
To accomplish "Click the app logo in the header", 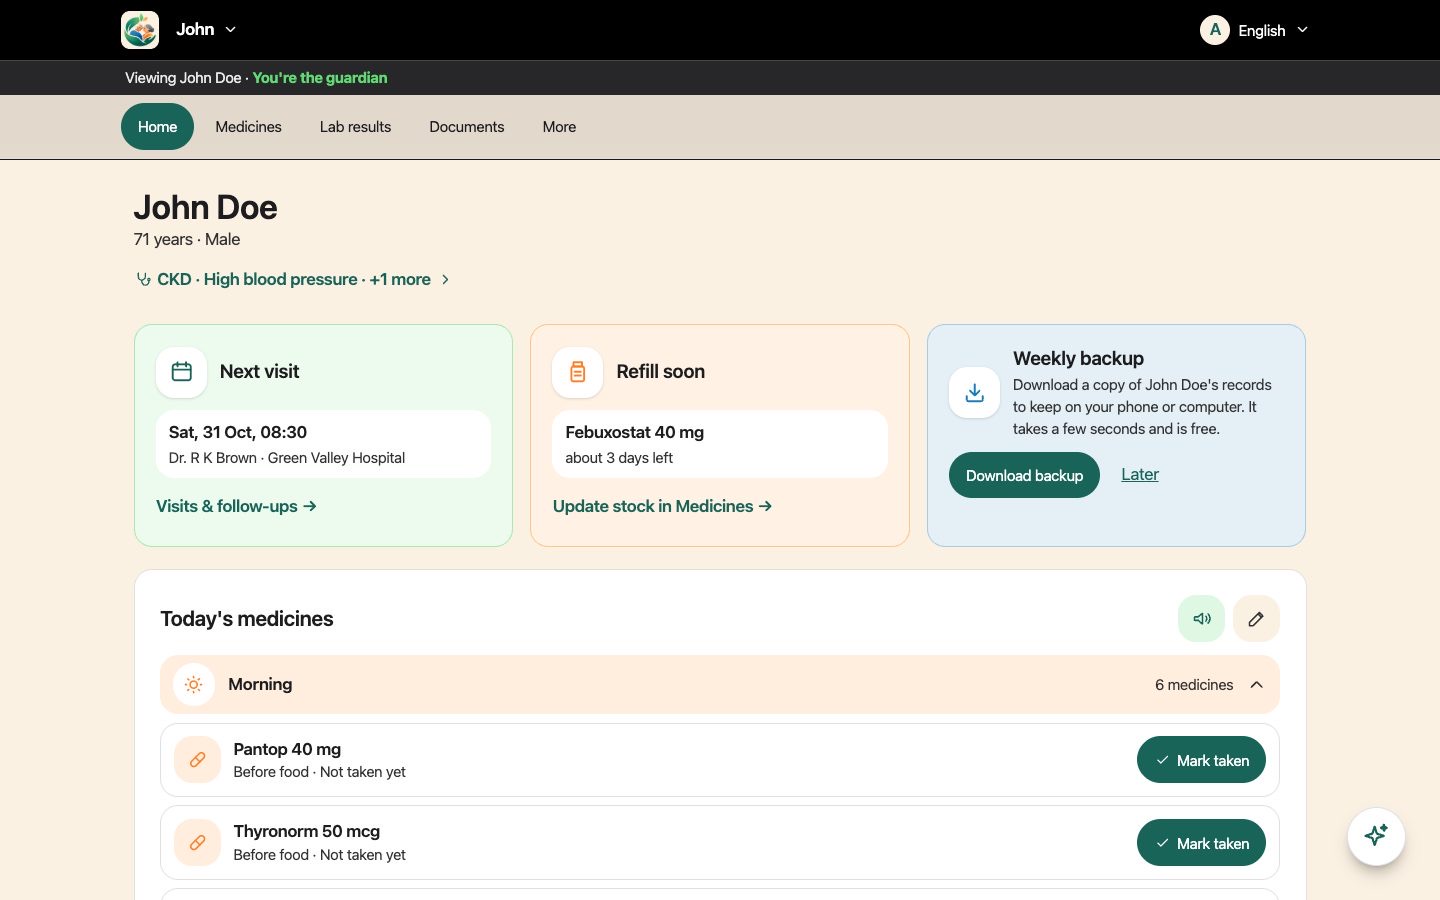I will (140, 30).
